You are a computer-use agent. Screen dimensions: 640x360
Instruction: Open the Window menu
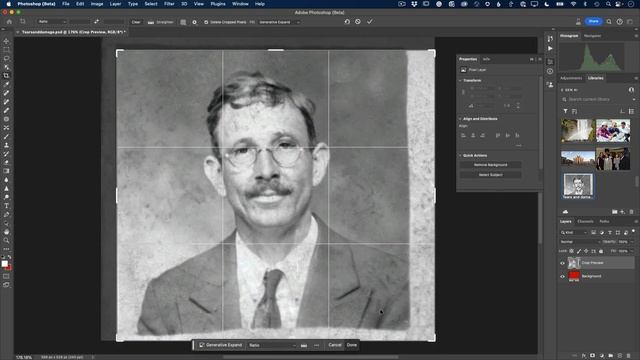(240, 4)
